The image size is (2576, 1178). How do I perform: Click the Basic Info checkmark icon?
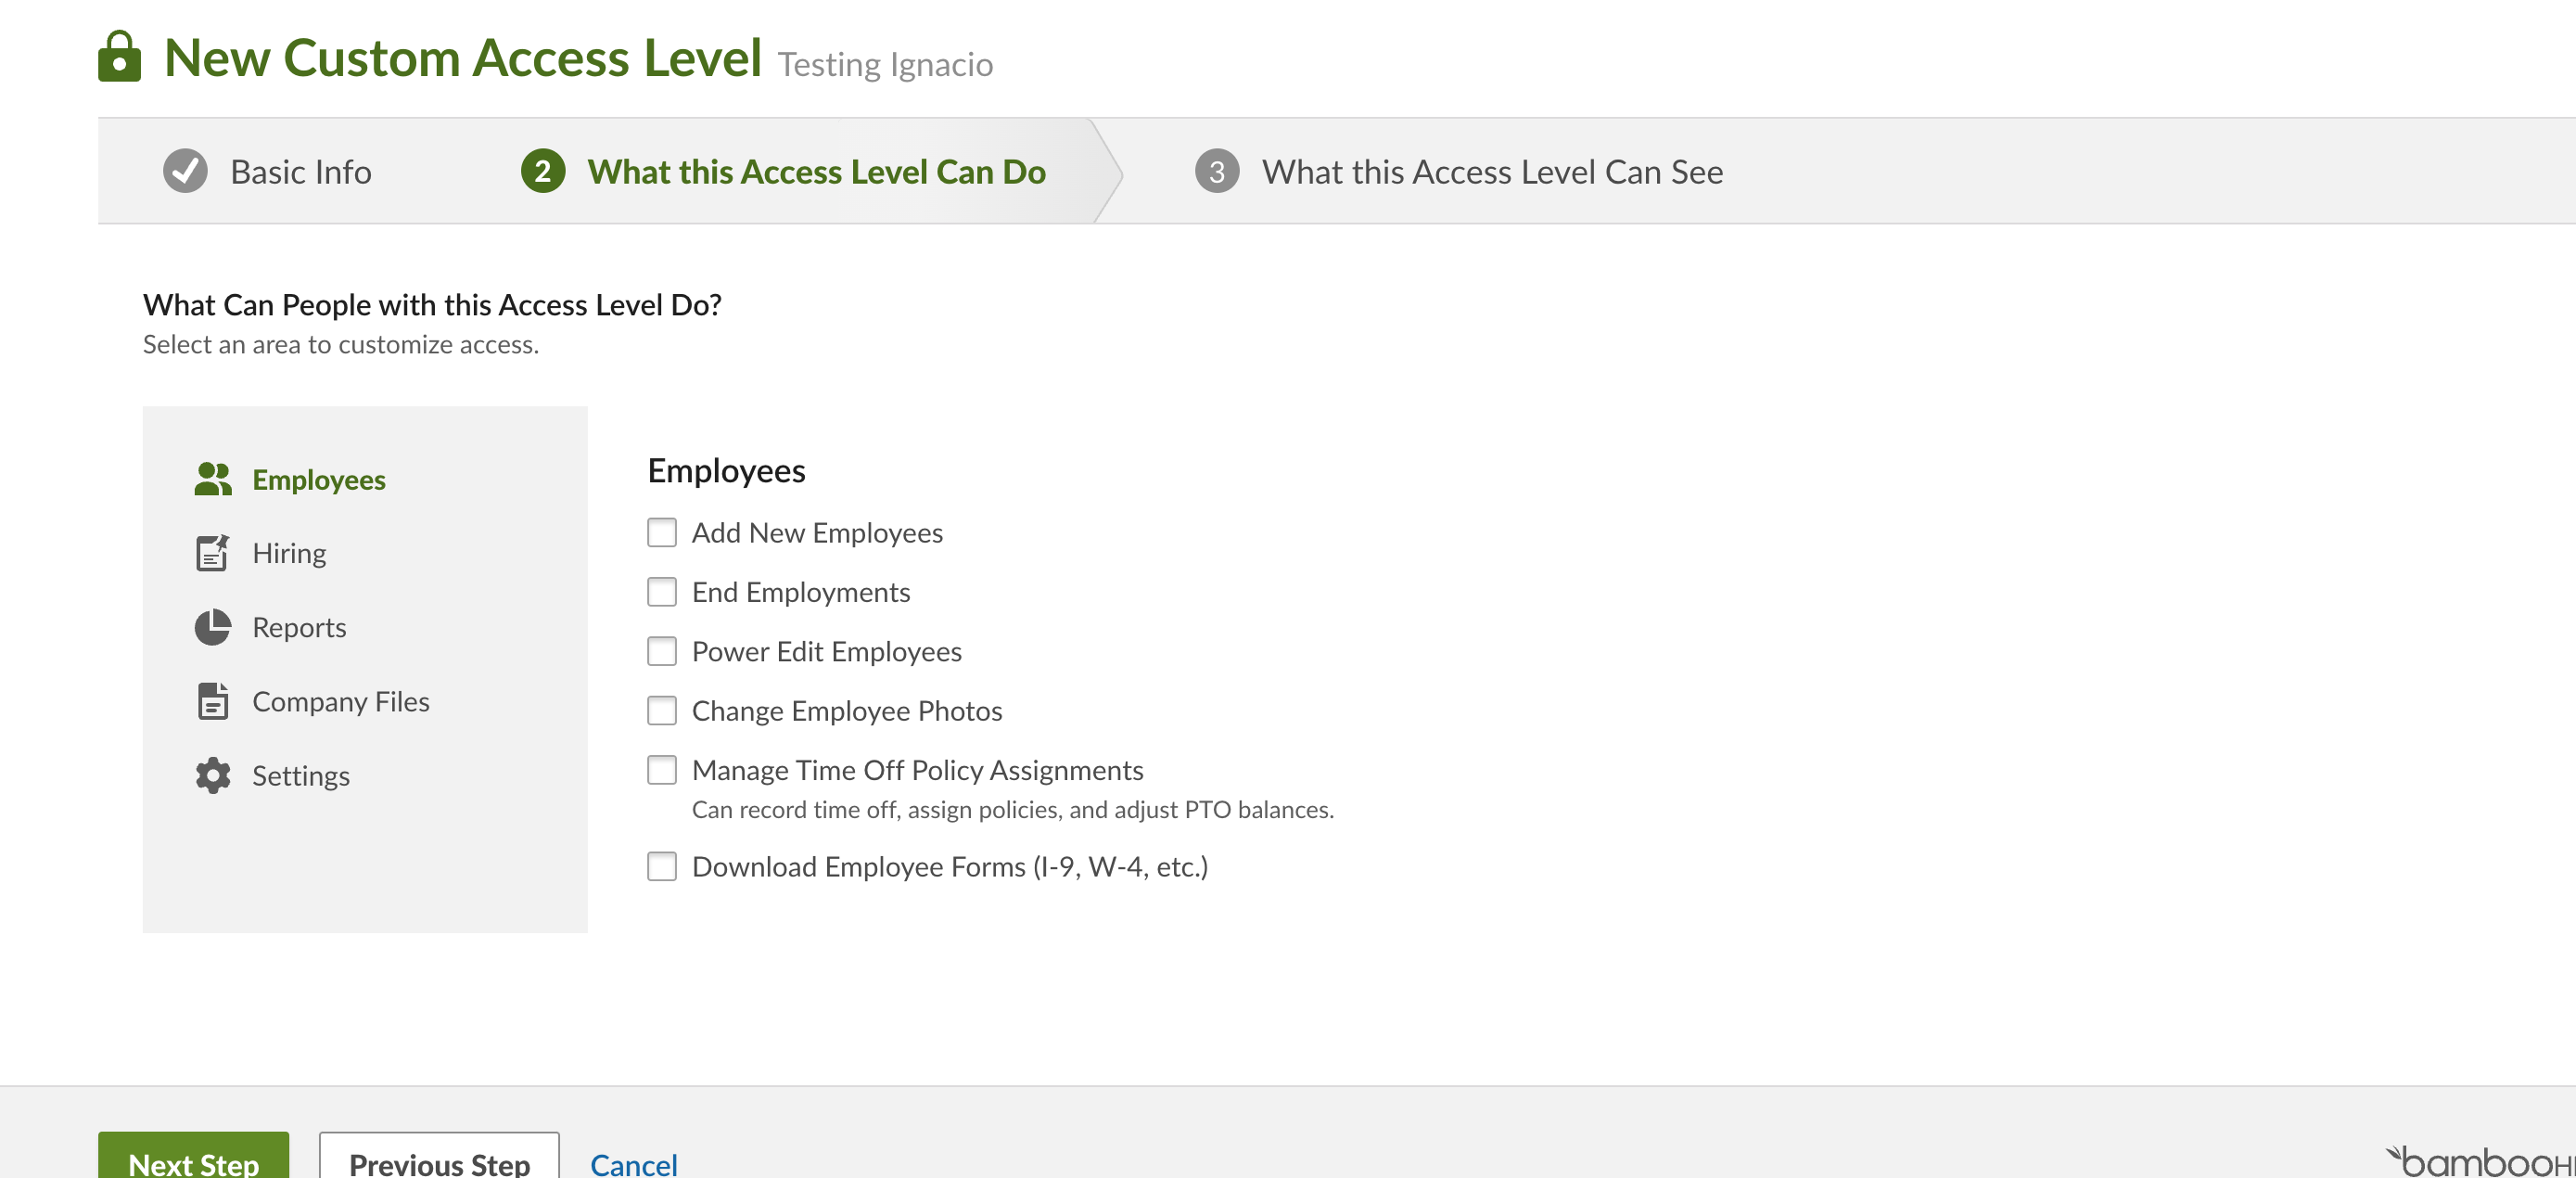click(x=184, y=170)
